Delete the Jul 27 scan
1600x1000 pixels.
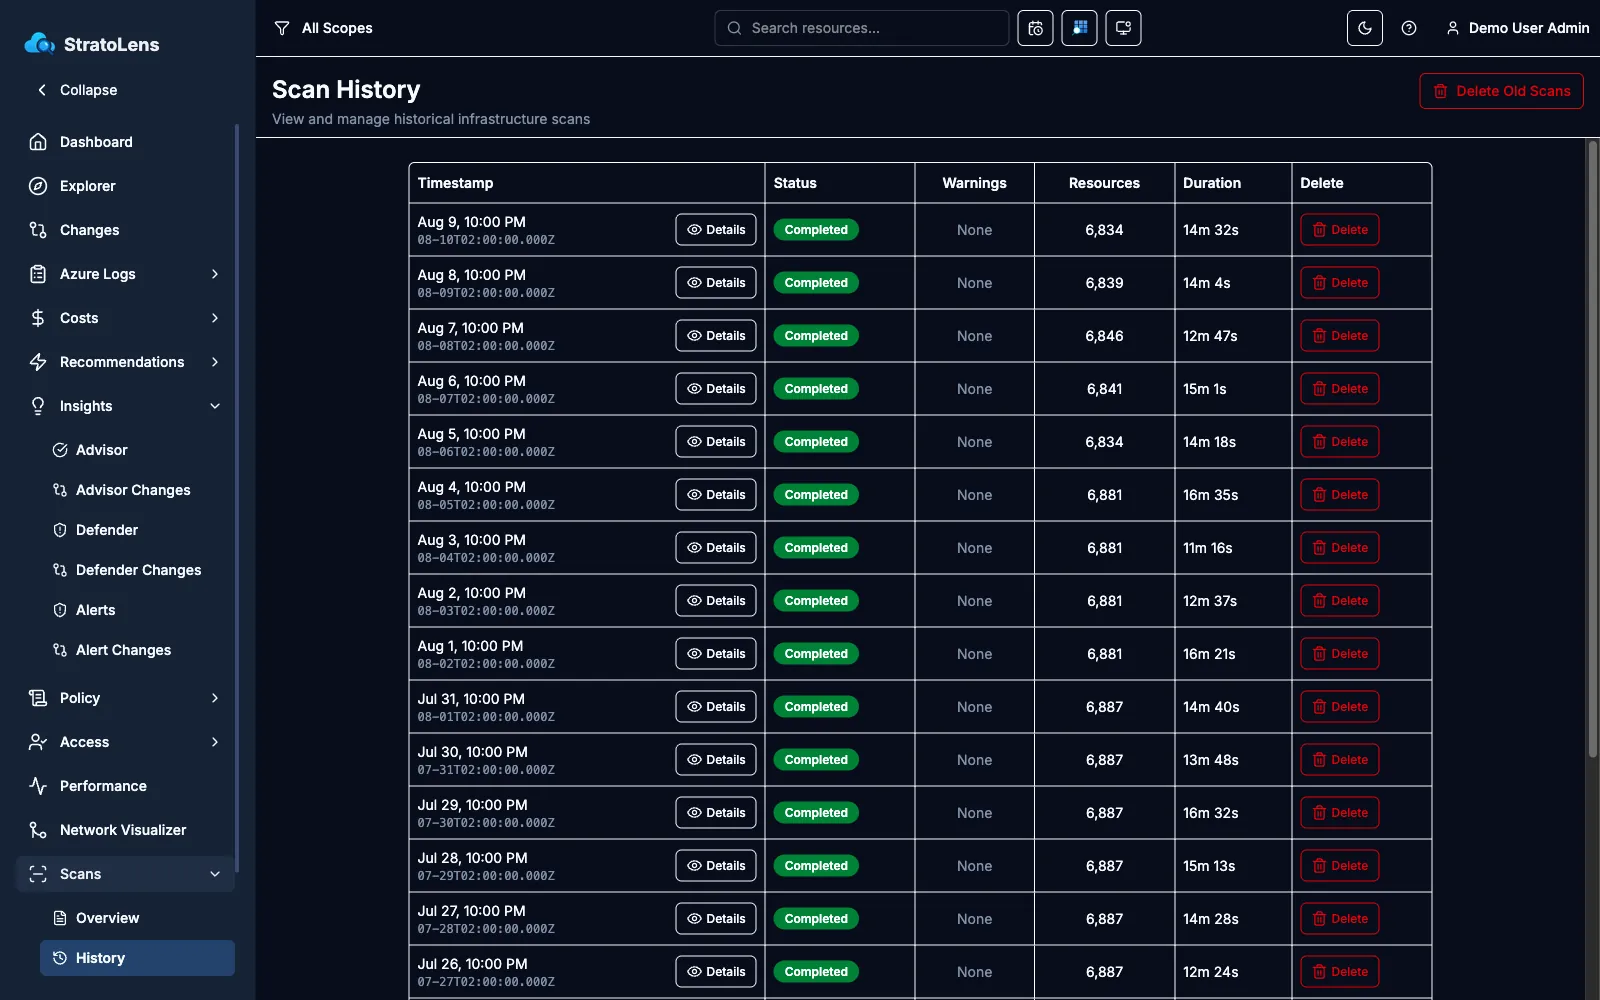pyautogui.click(x=1340, y=919)
